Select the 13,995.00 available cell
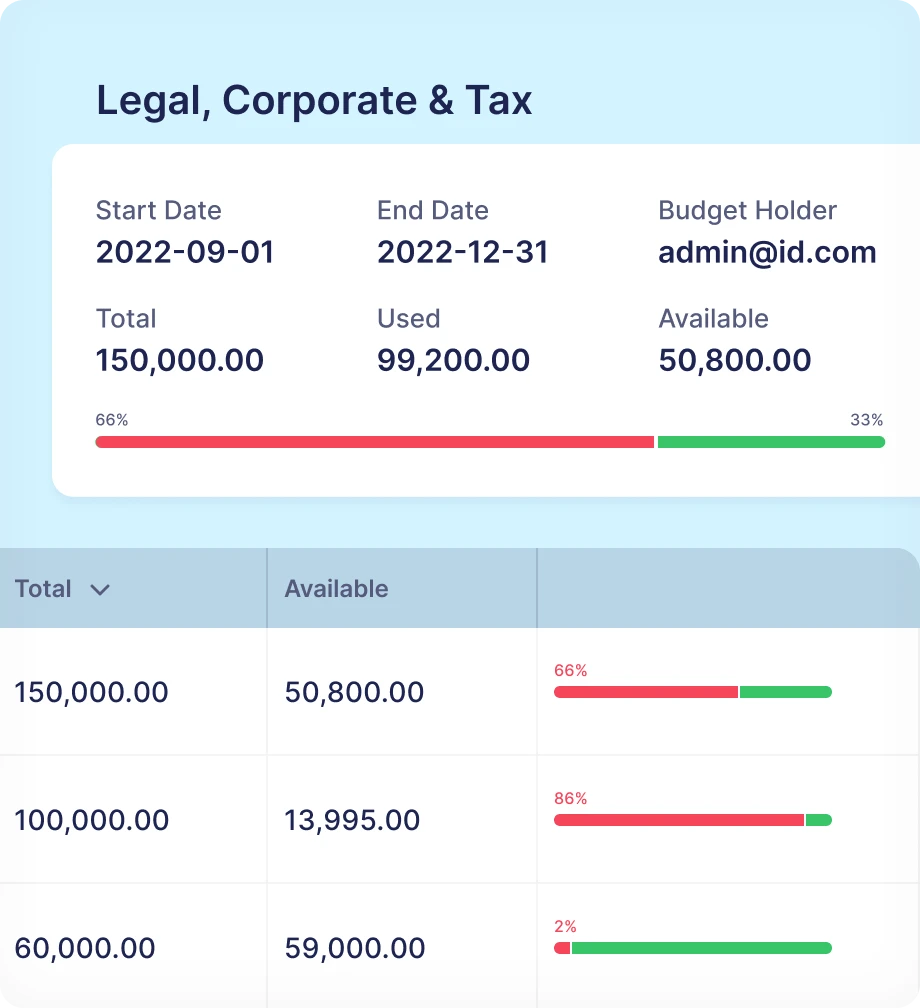Image resolution: width=920 pixels, height=1008 pixels. point(353,820)
